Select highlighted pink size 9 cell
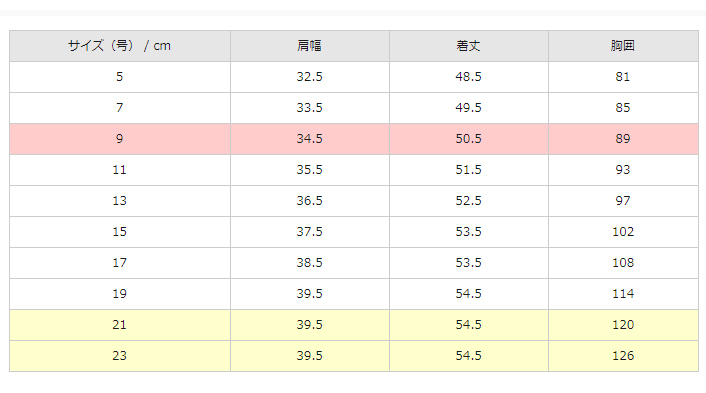This screenshot has height=393, width=706. (x=120, y=139)
